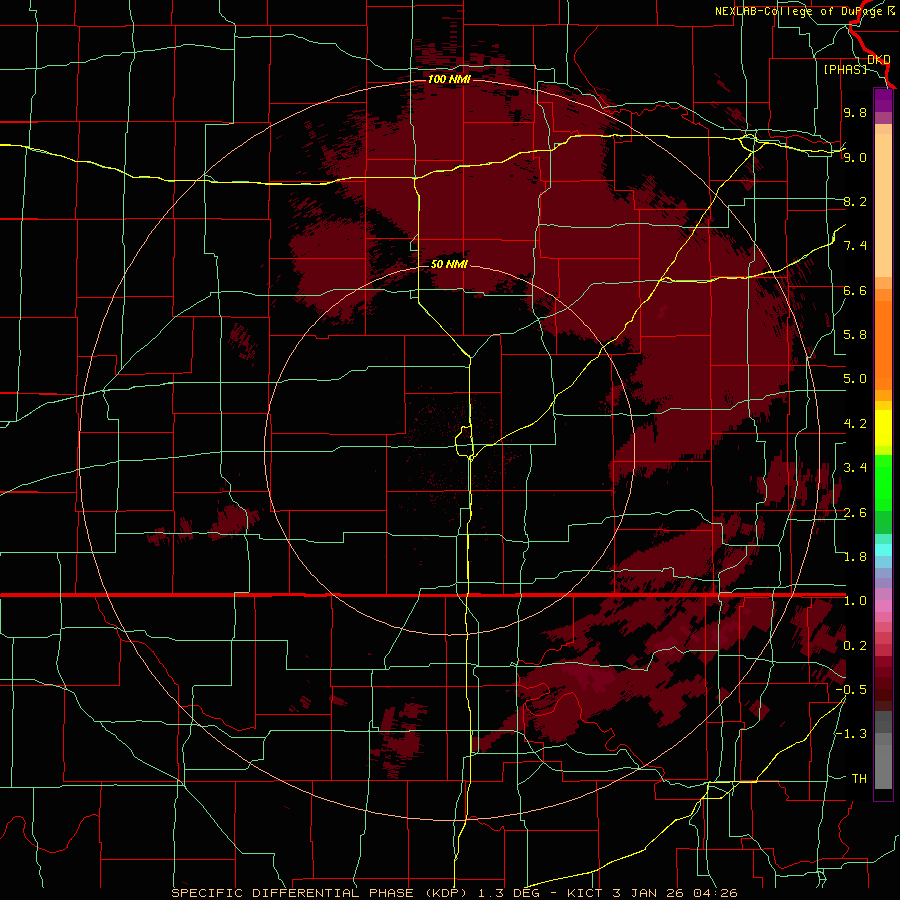
Task: Select the "6.6" scale value
Action: (855, 290)
